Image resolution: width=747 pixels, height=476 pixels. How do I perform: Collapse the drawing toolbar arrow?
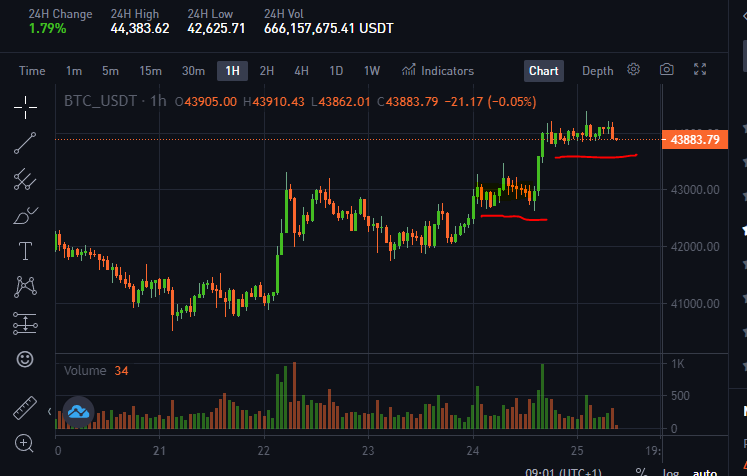point(50,411)
